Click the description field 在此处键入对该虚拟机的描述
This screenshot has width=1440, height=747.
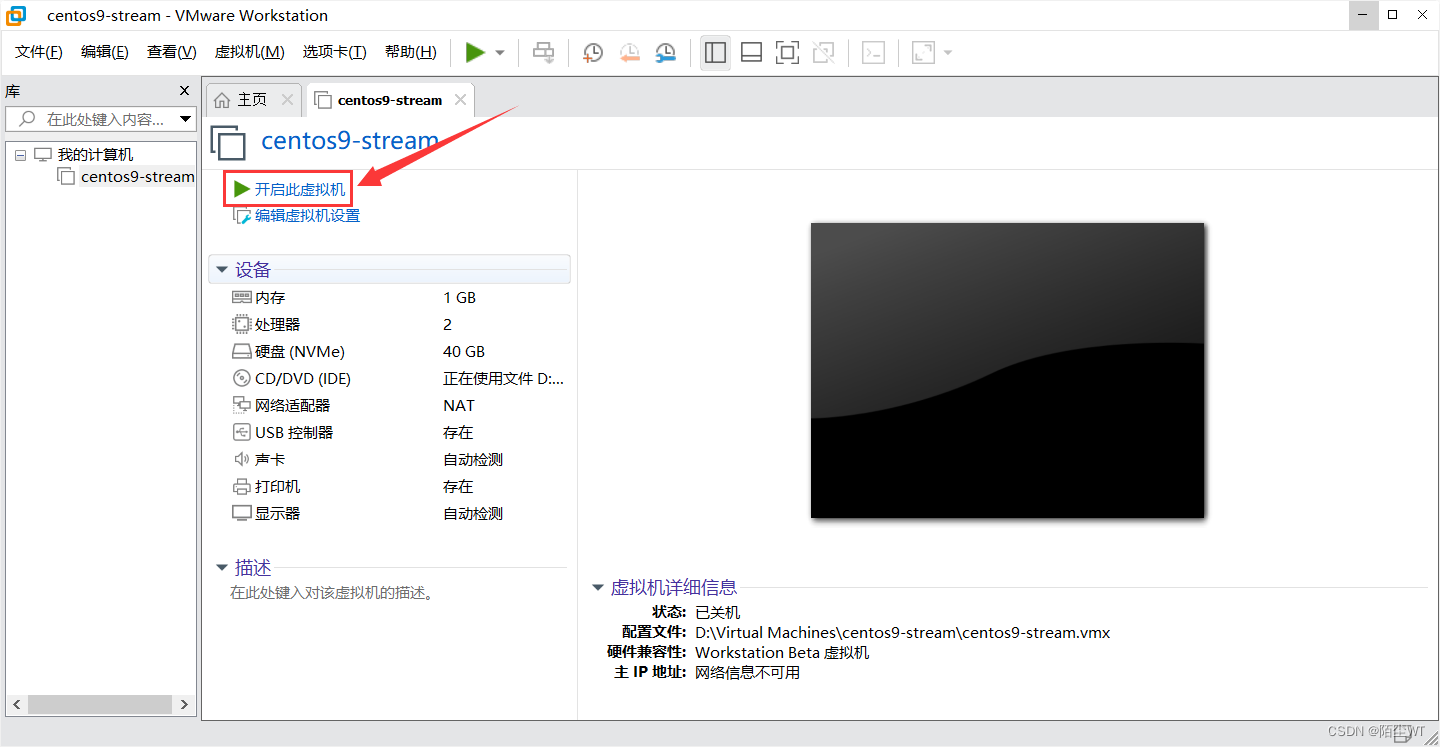point(331,593)
